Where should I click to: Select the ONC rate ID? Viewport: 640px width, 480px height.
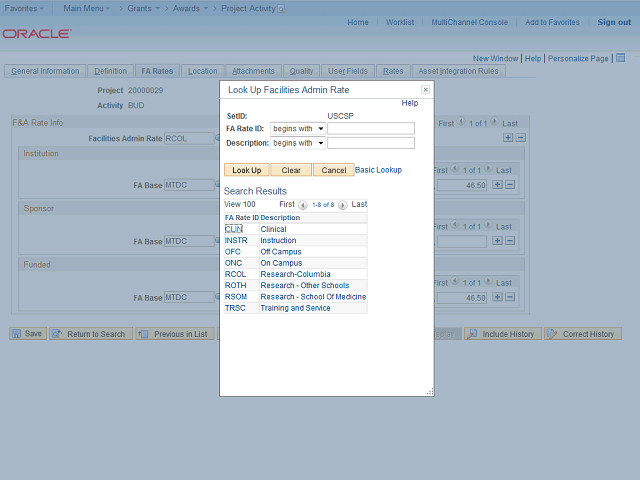(x=233, y=263)
